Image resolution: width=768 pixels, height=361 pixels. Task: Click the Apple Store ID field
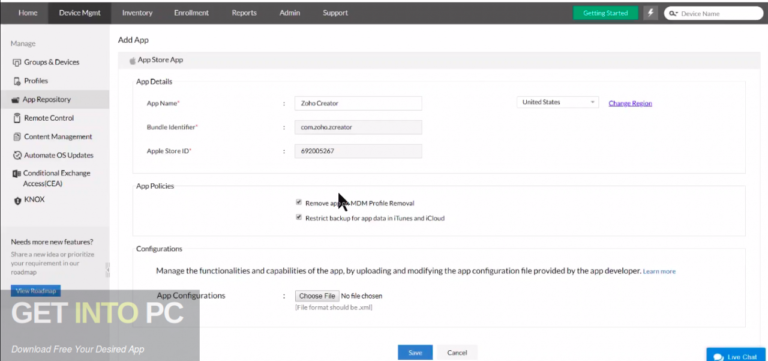(x=358, y=151)
